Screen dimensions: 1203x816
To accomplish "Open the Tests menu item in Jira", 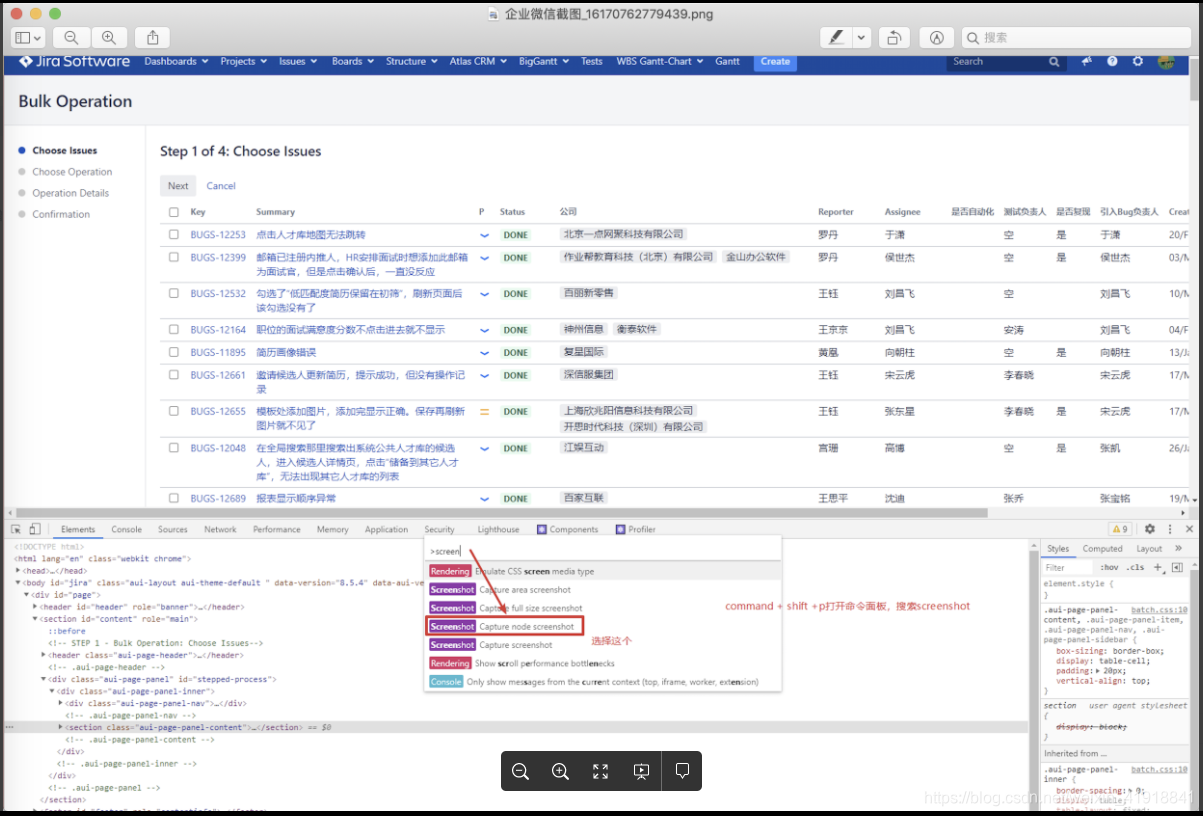I will (592, 61).
